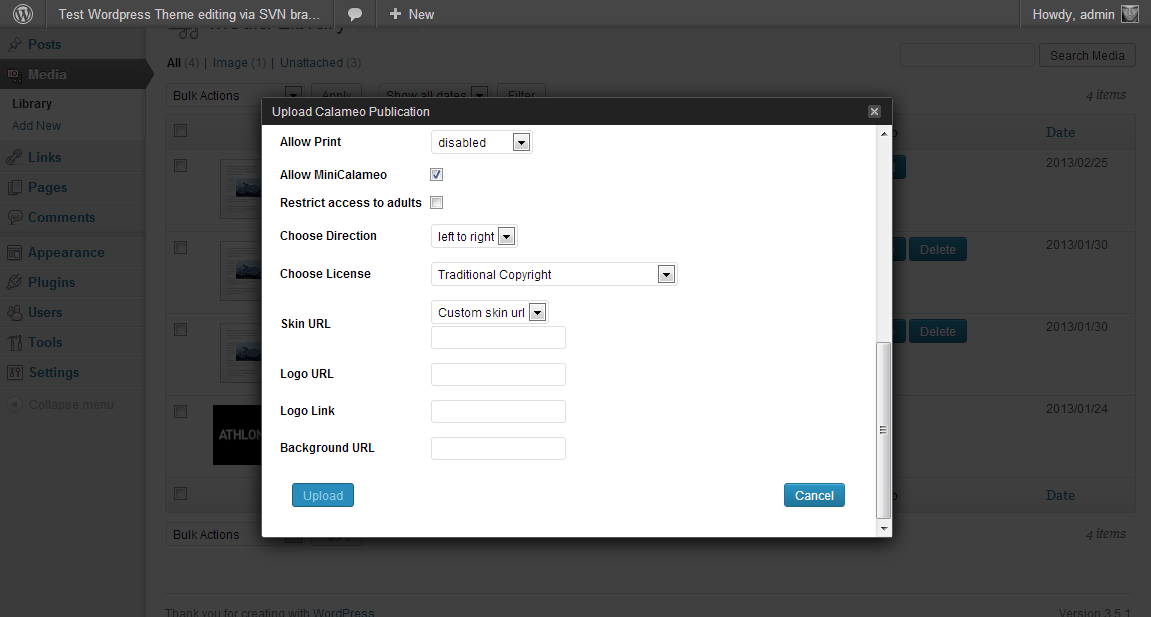Click the Tools sidebar icon
This screenshot has width=1151, height=617.
click(x=15, y=343)
